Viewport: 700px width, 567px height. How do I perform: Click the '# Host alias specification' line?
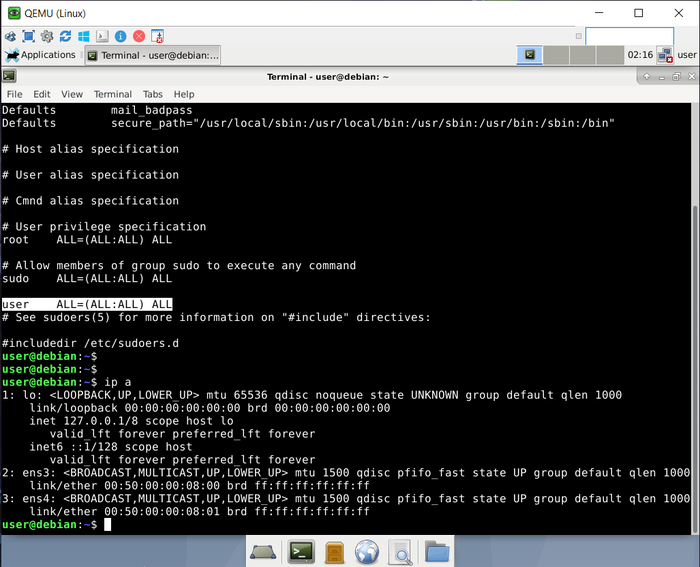point(91,149)
